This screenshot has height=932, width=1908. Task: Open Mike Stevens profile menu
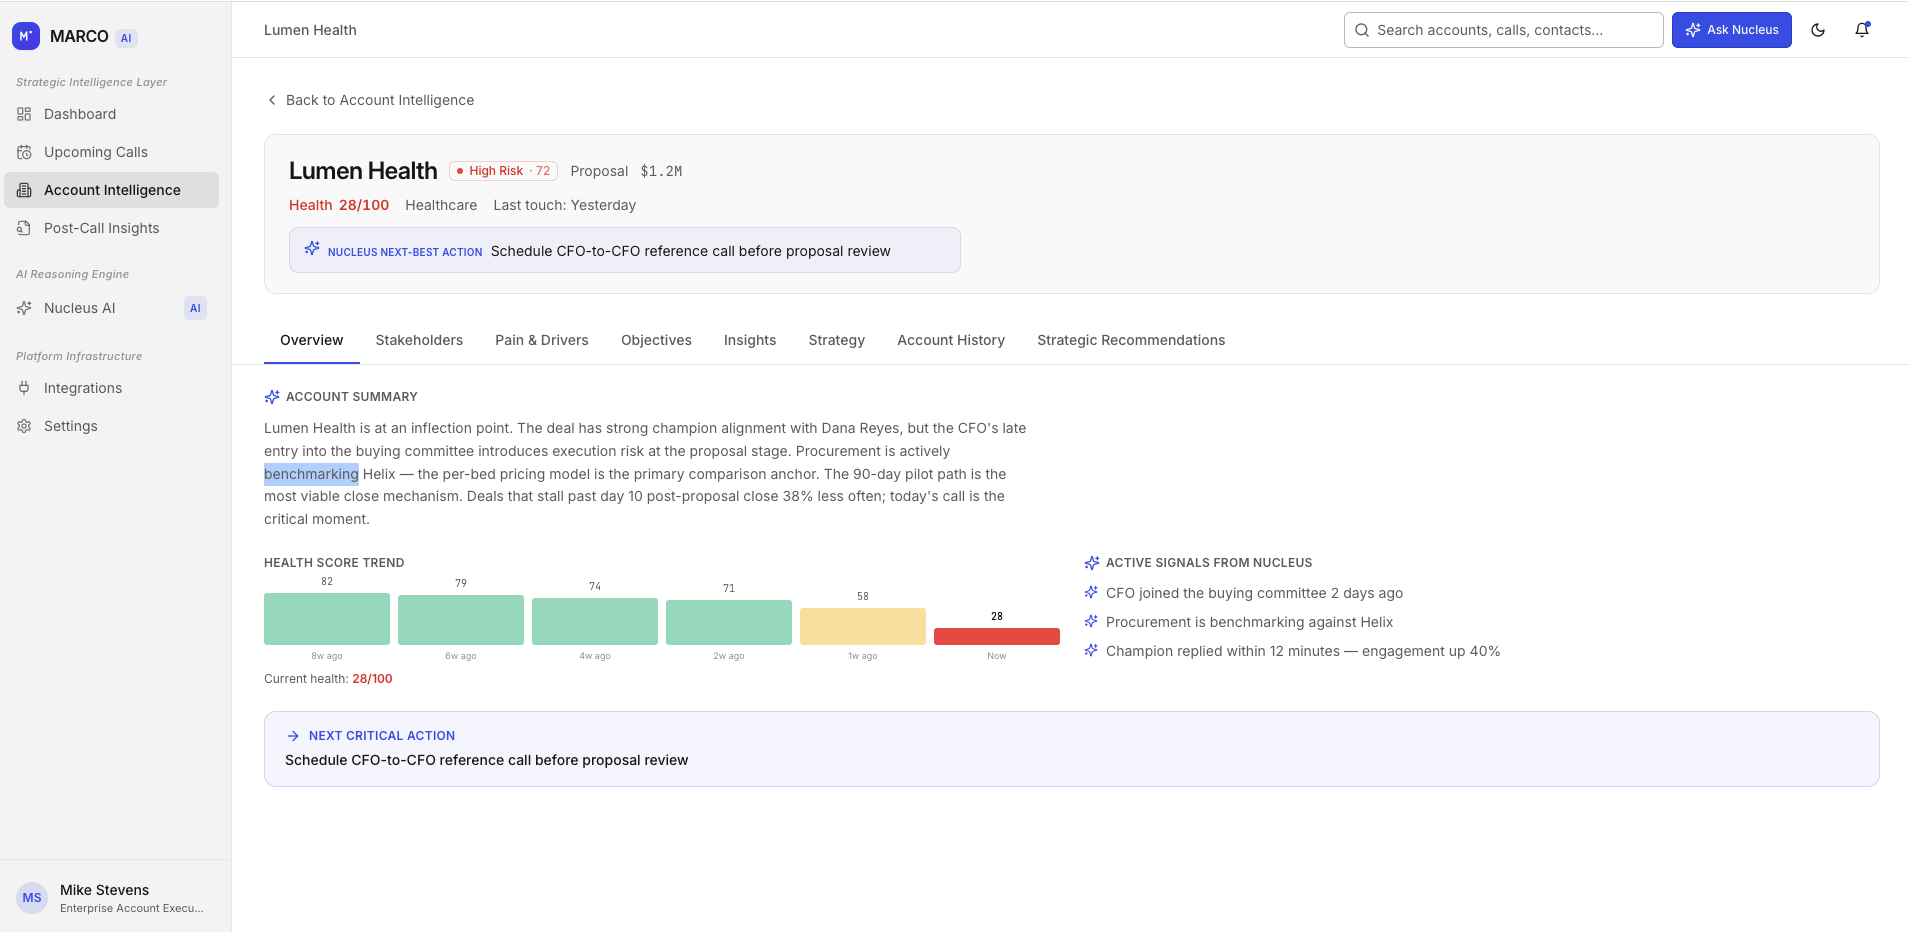point(115,898)
